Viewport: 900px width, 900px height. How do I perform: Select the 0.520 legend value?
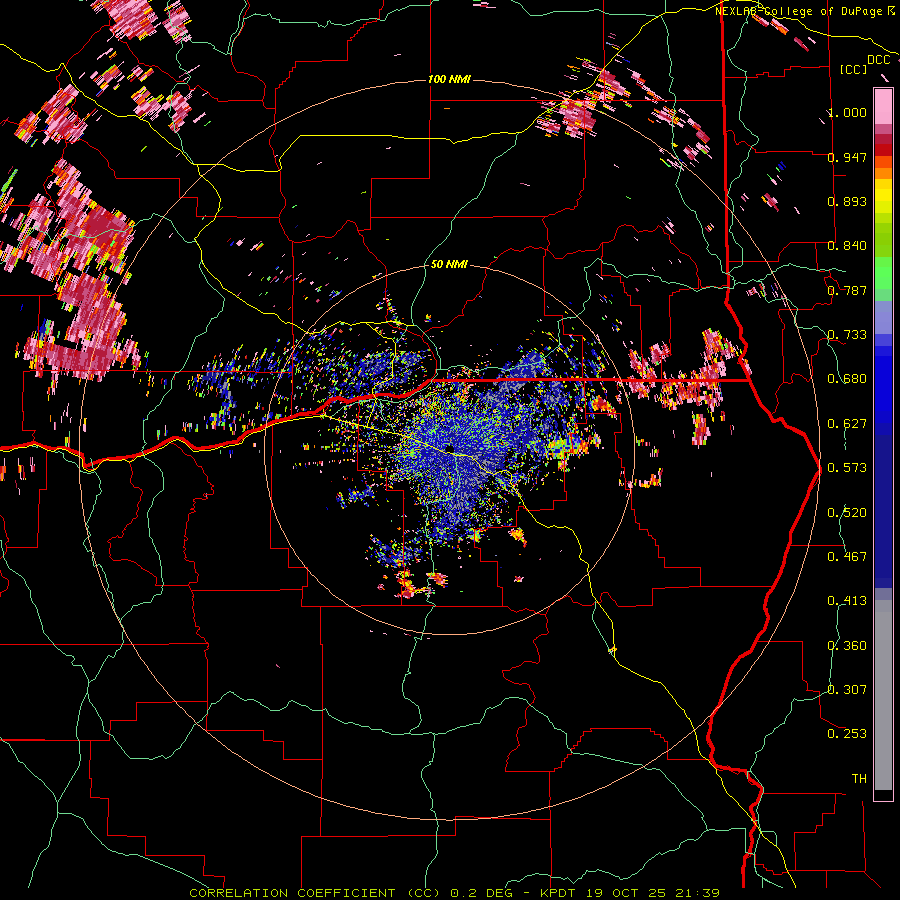(x=847, y=513)
